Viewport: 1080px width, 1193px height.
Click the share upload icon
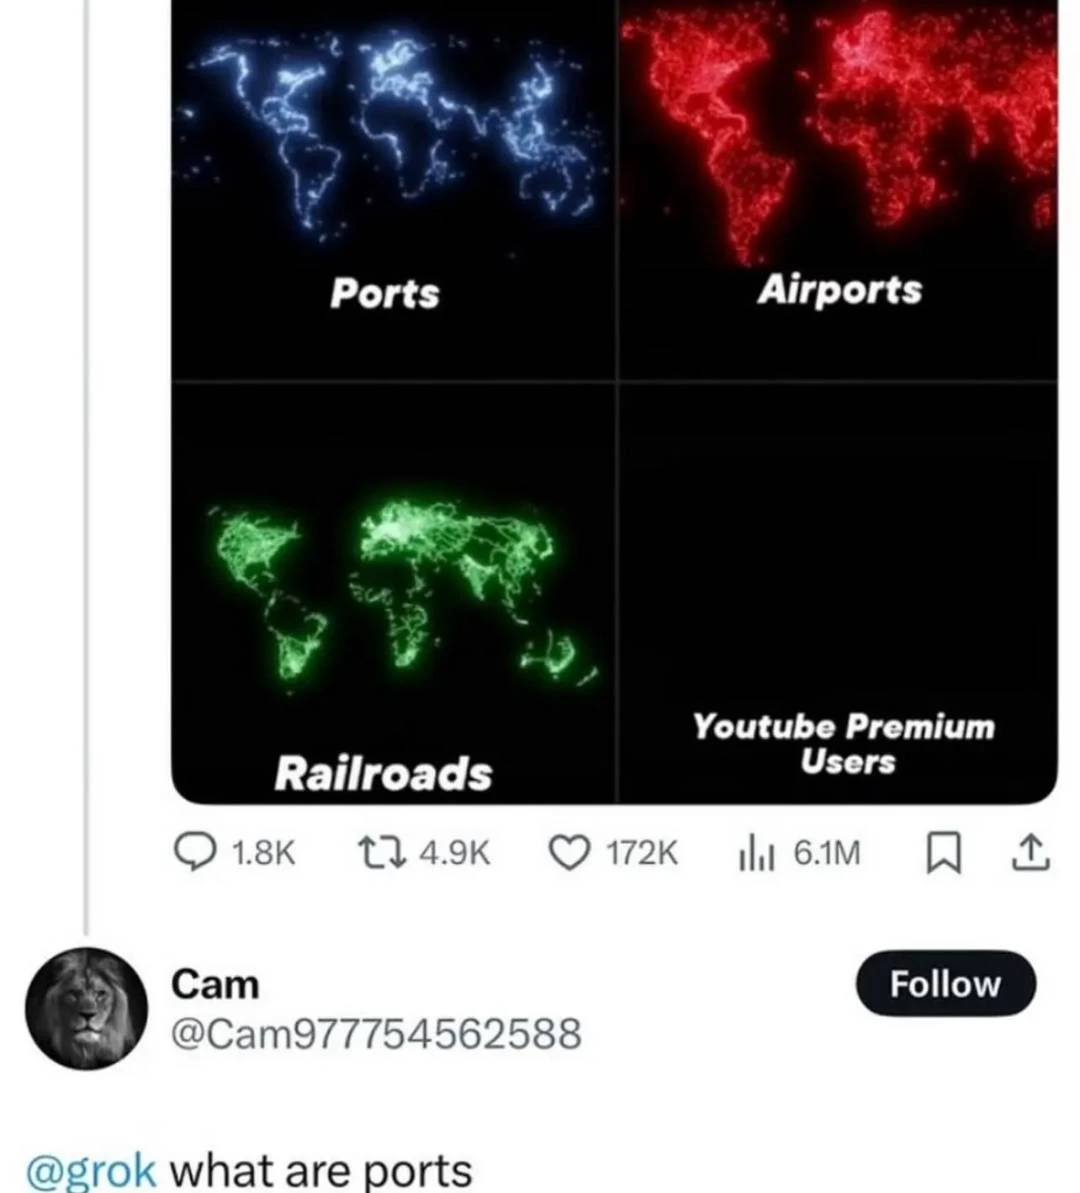pos(1029,853)
